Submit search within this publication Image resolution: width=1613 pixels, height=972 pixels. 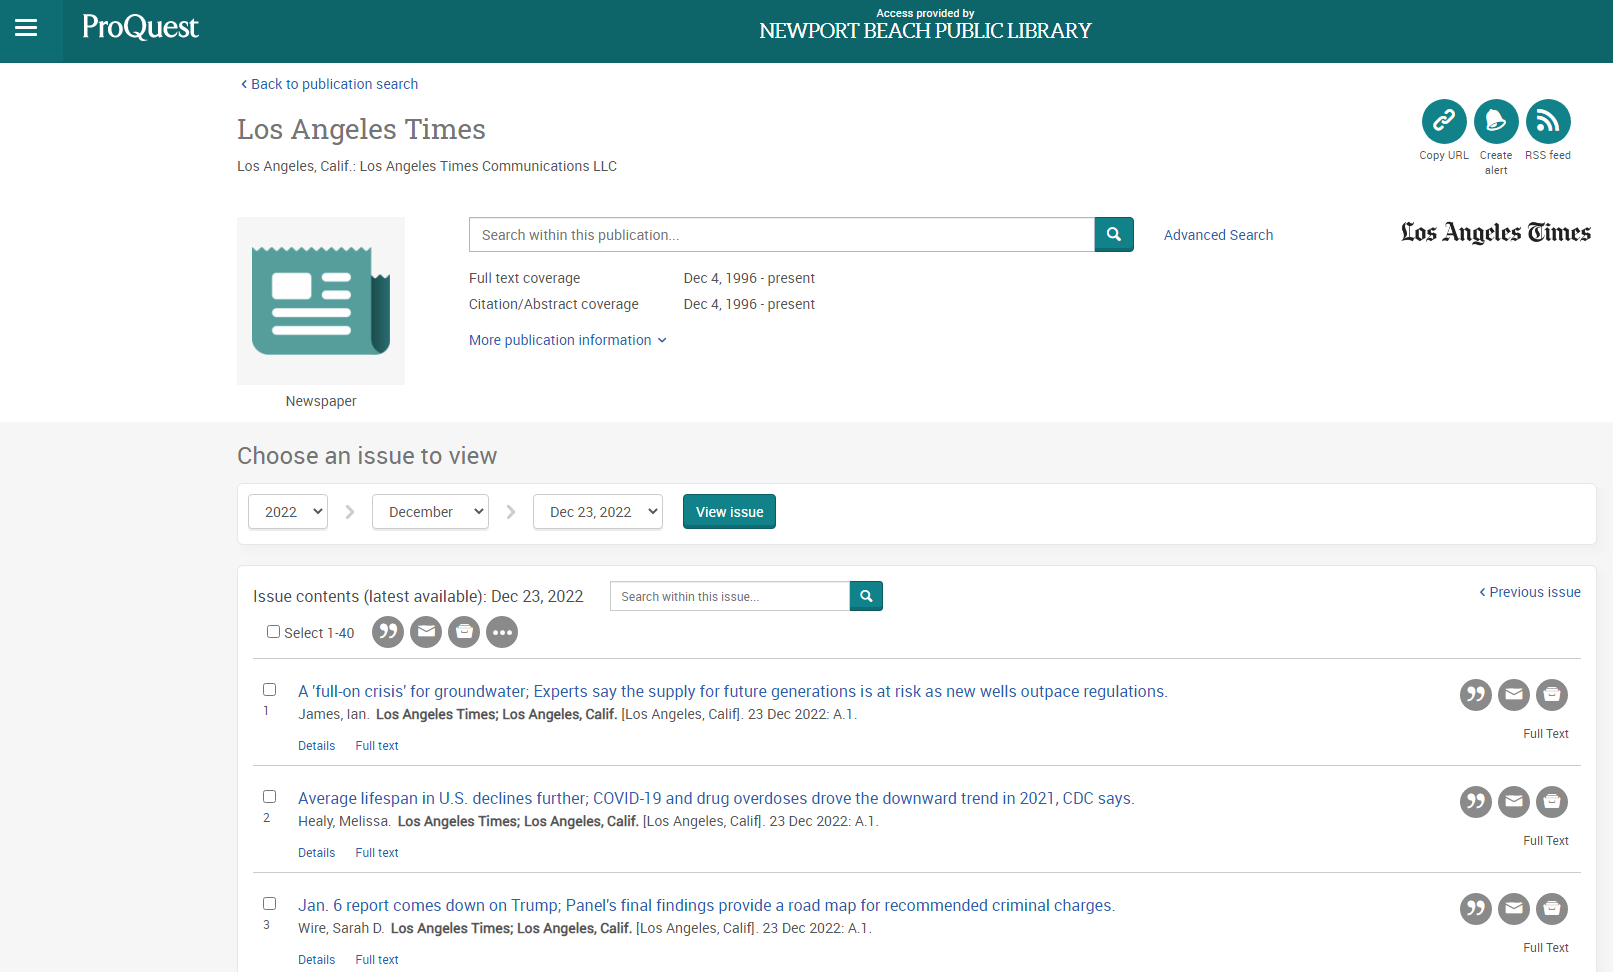[x=1114, y=235]
